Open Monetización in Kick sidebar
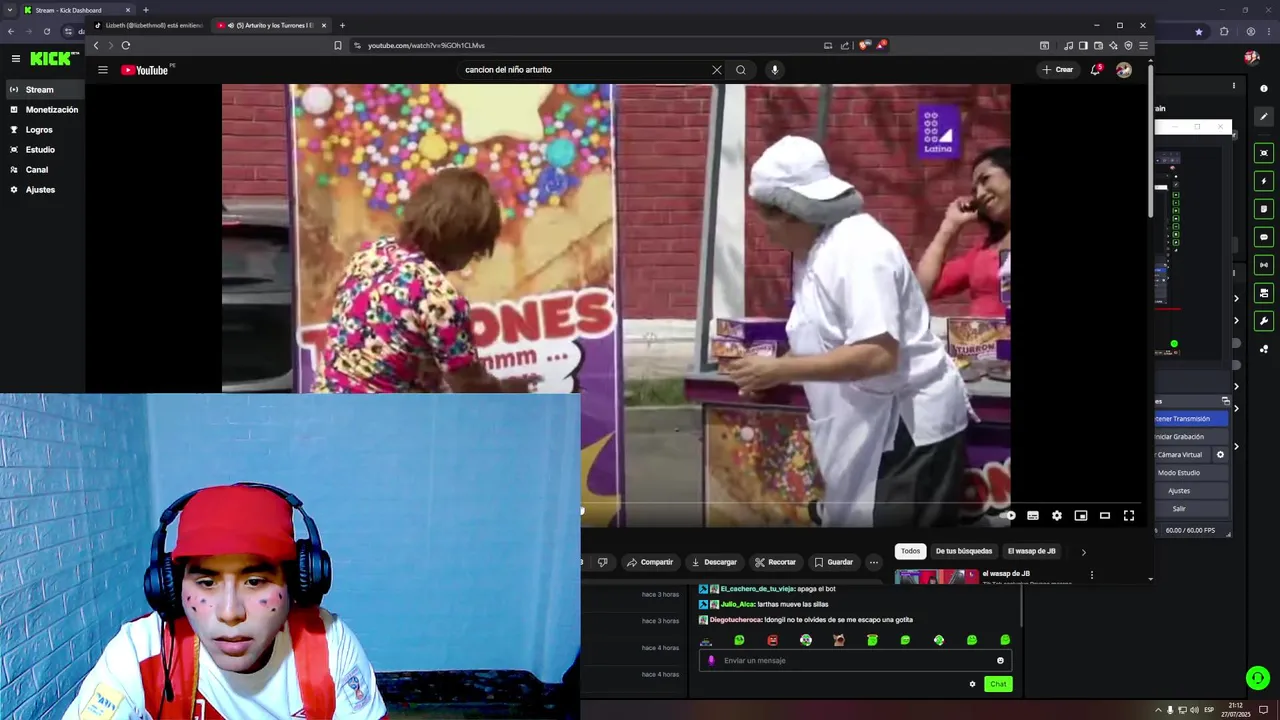 44,110
